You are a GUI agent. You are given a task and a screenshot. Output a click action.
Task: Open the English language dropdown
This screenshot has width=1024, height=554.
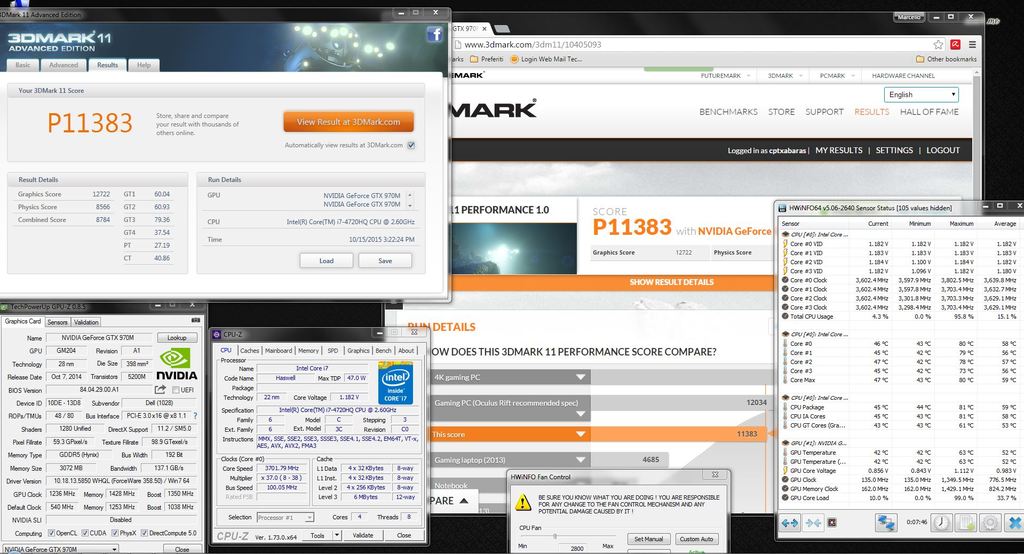click(x=921, y=95)
